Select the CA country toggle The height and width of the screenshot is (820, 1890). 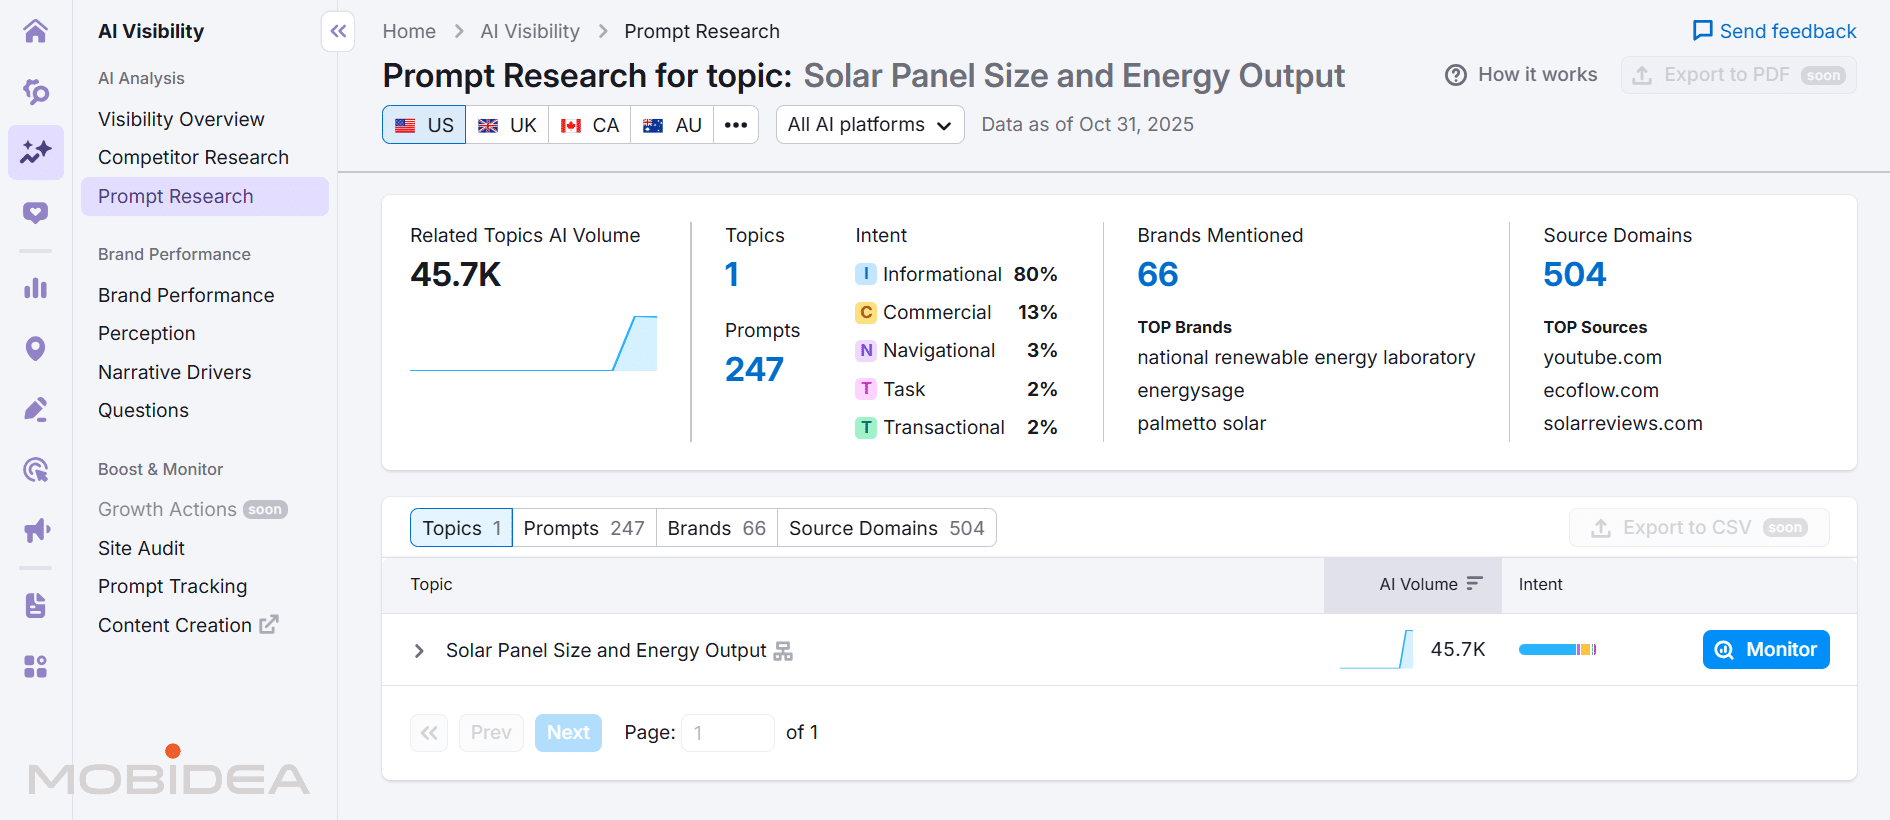(589, 125)
